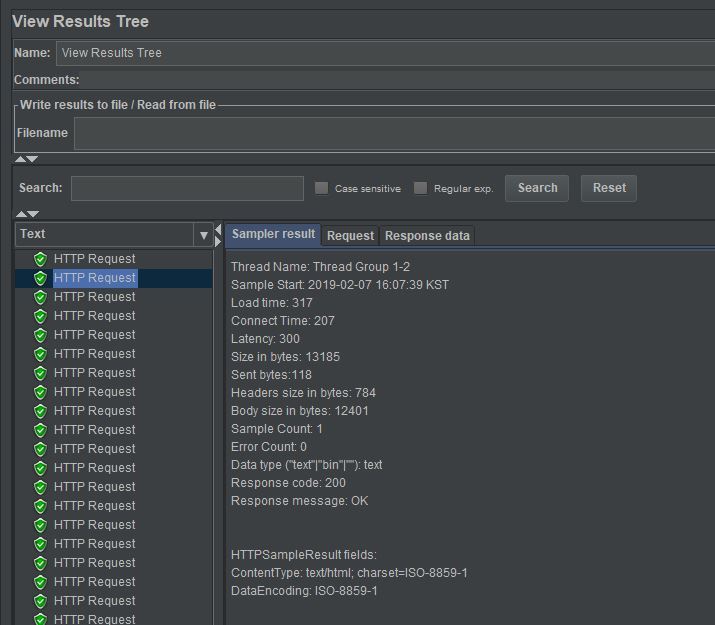The height and width of the screenshot is (625, 715).
Task: Toggle the Regular exp. checkbox
Action: (x=420, y=188)
